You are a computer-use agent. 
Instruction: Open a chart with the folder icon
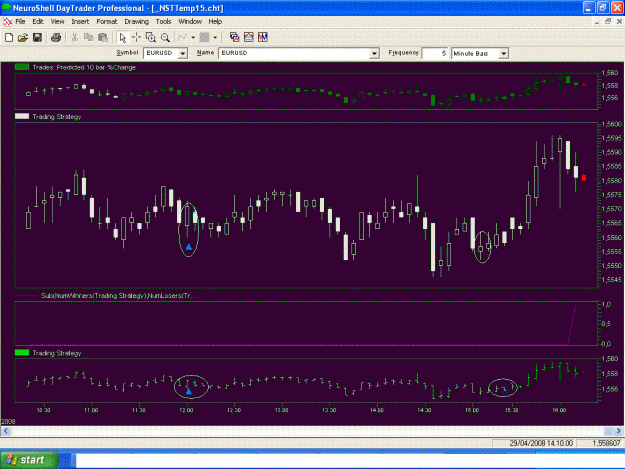click(23, 37)
